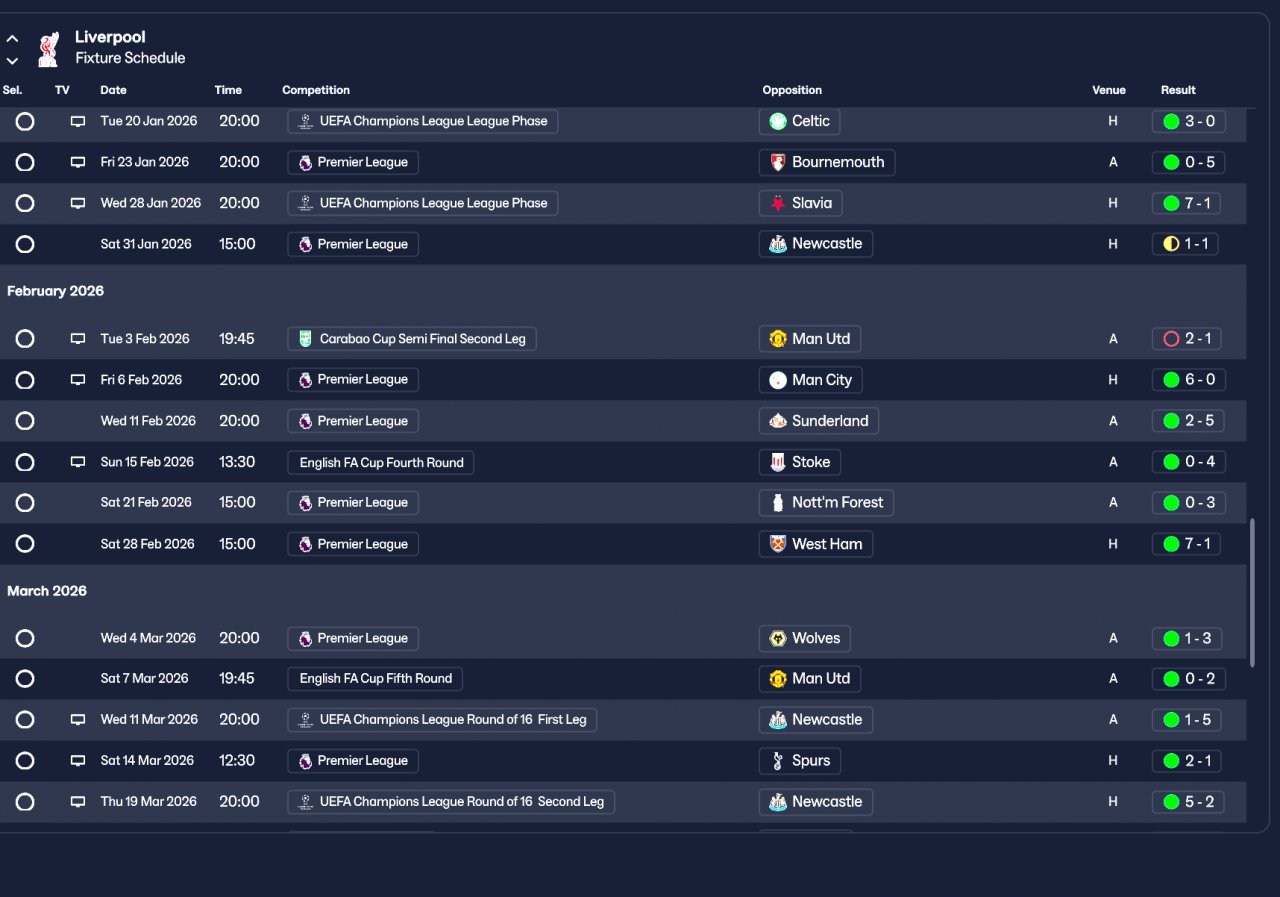Viewport: 1280px width, 897px height.
Task: Sort fixtures by the Date column header
Action: coord(113,90)
